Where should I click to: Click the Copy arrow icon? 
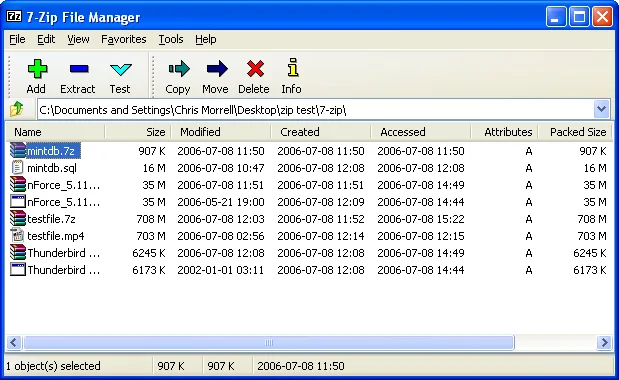click(179, 69)
